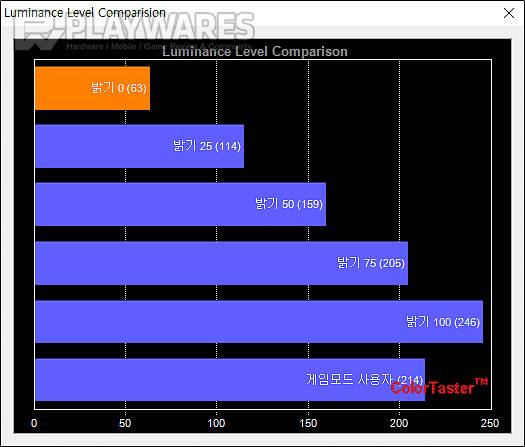Click the 게임모드 사용자 (214) bar
Viewport: 525px width, 447px height.
coord(230,380)
